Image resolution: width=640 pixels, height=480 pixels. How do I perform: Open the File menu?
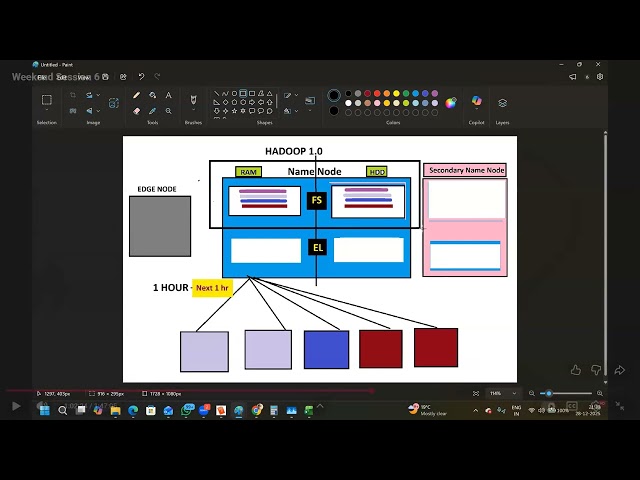[42, 76]
